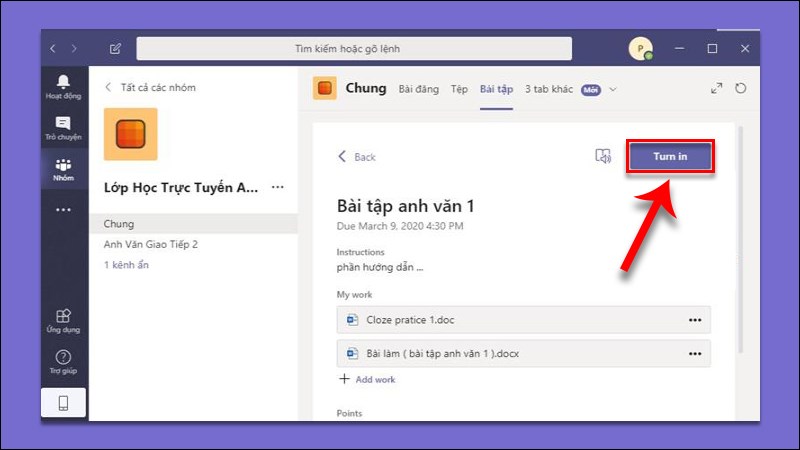Click the Lớp Học Trực Tuyến team name
800x450 pixels.
click(x=181, y=188)
